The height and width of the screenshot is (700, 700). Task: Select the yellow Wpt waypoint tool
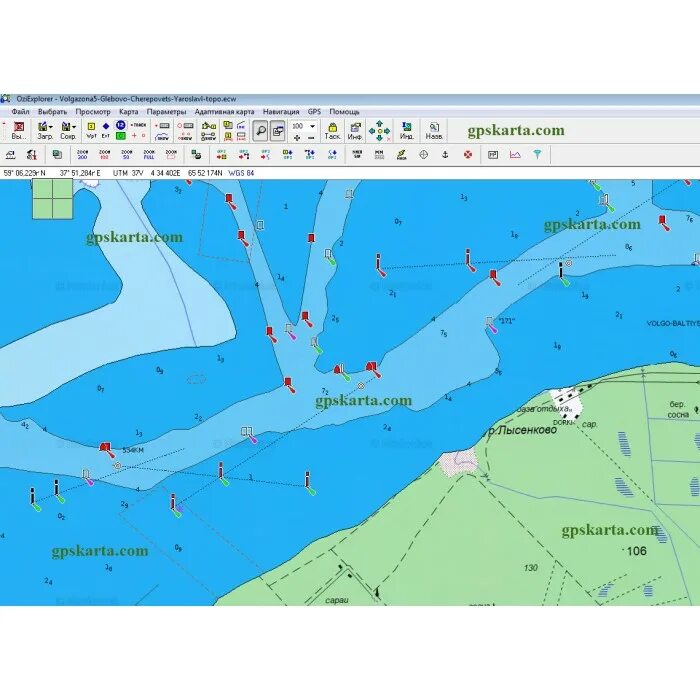point(92,130)
